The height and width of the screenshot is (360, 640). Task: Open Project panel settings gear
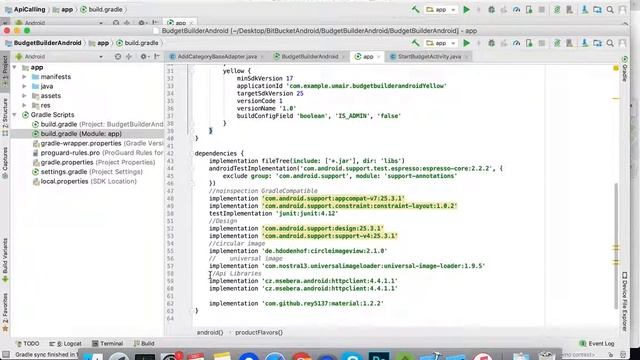144,56
